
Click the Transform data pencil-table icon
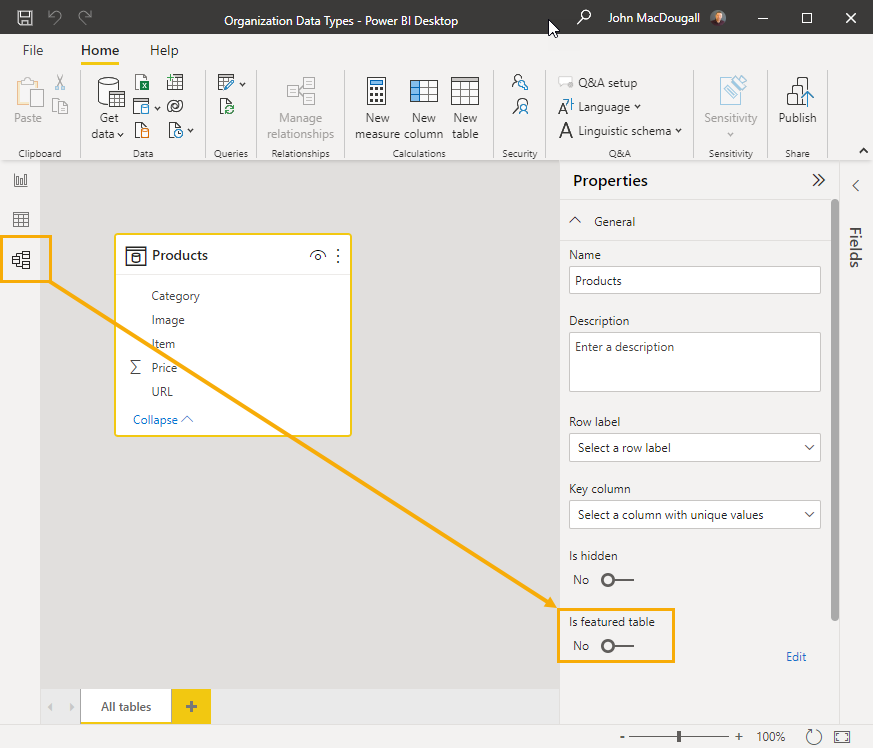click(226, 82)
